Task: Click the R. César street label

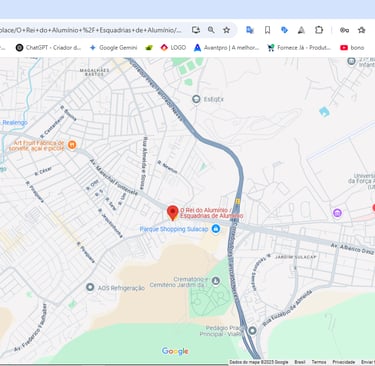Action: 43,171
